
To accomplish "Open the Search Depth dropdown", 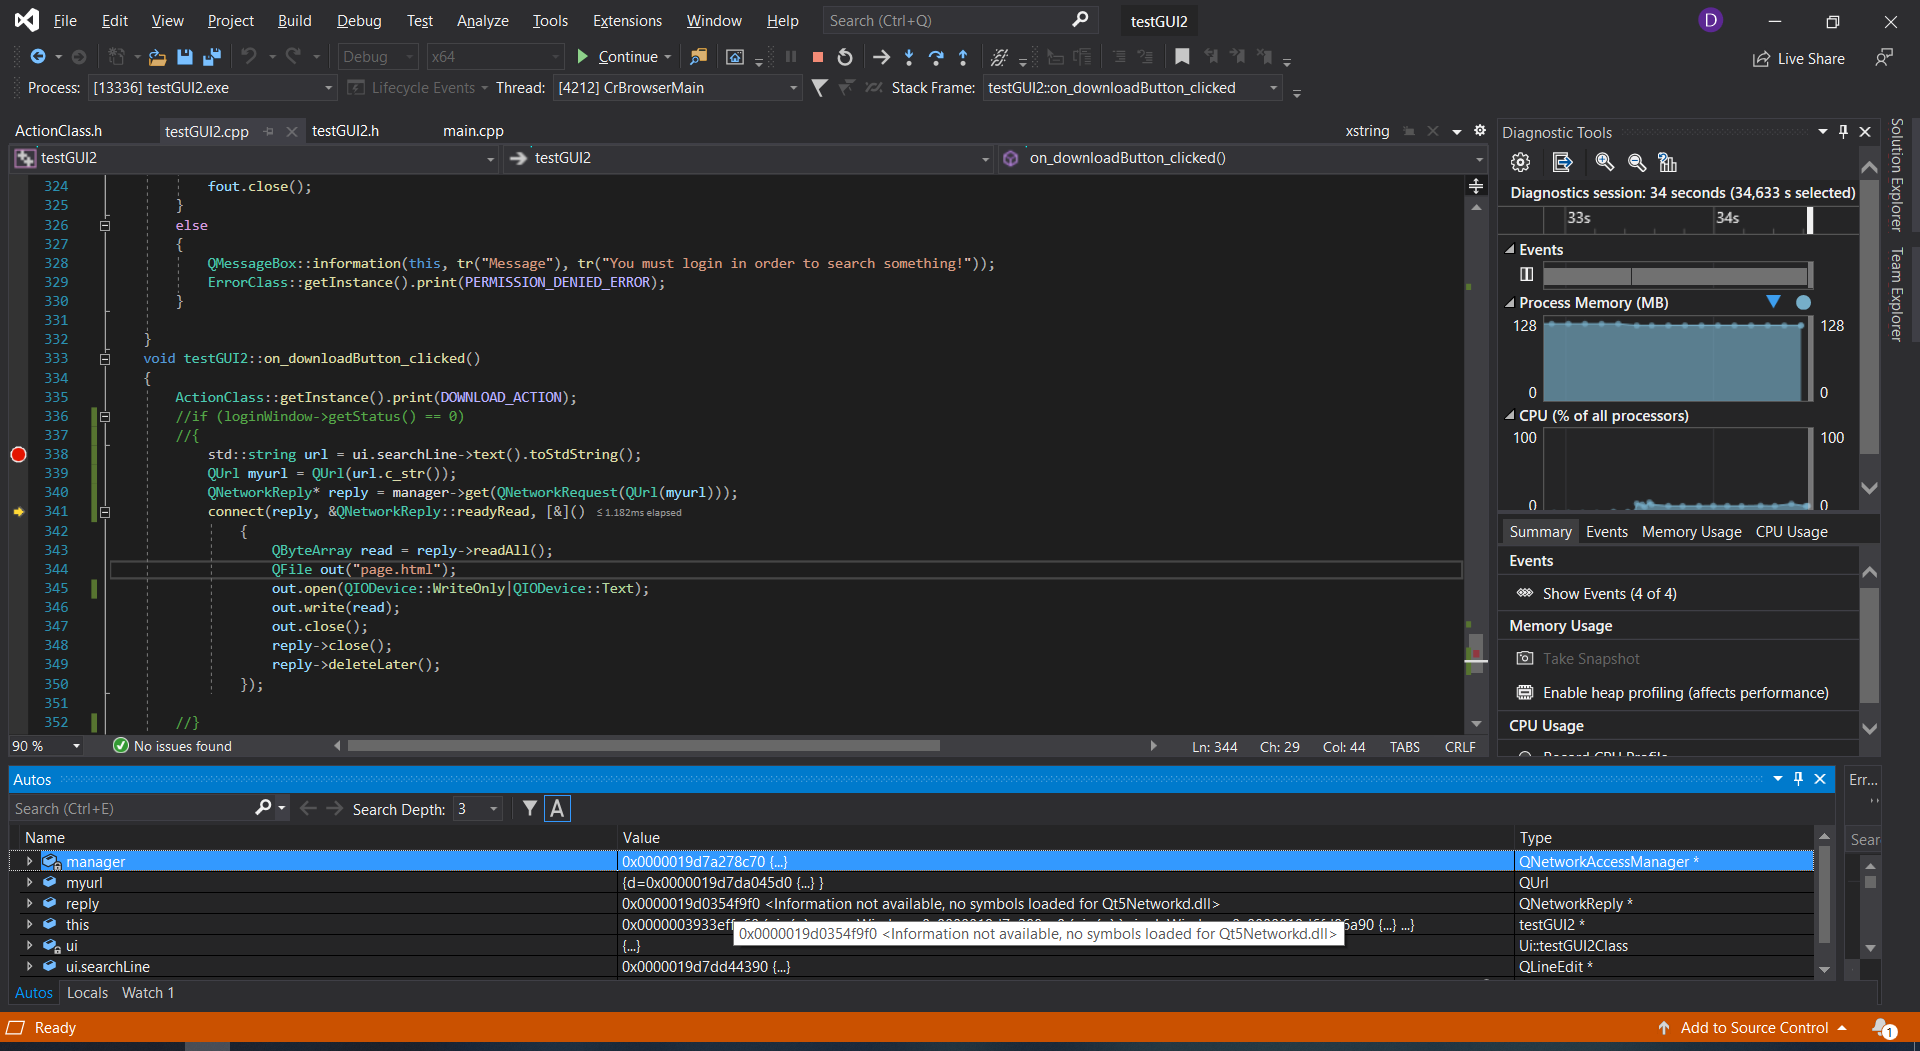I will click(478, 809).
